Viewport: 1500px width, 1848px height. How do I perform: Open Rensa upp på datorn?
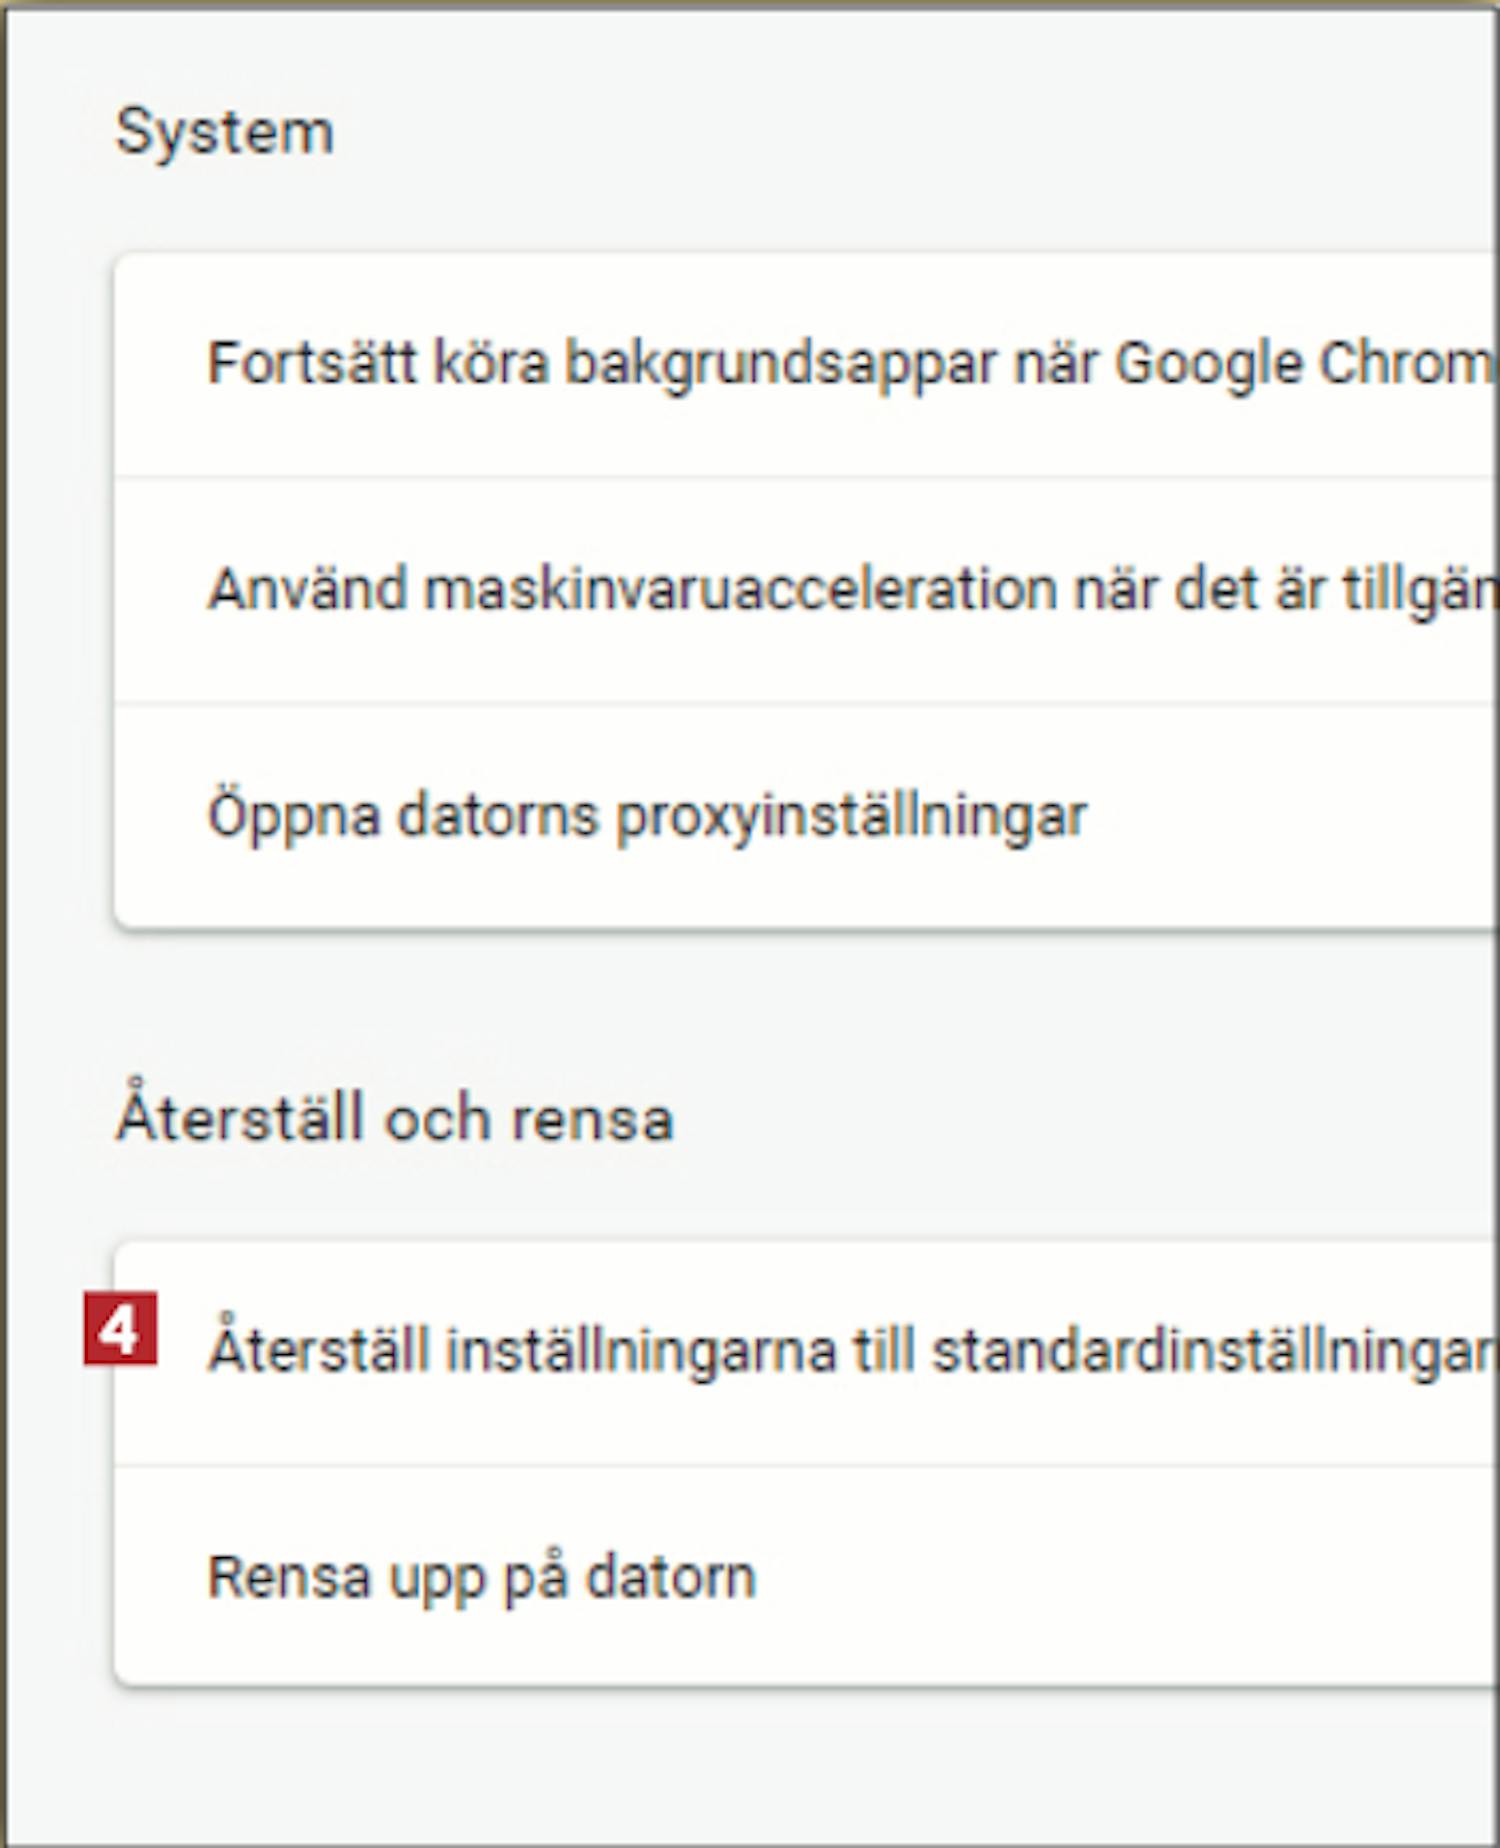click(481, 1577)
